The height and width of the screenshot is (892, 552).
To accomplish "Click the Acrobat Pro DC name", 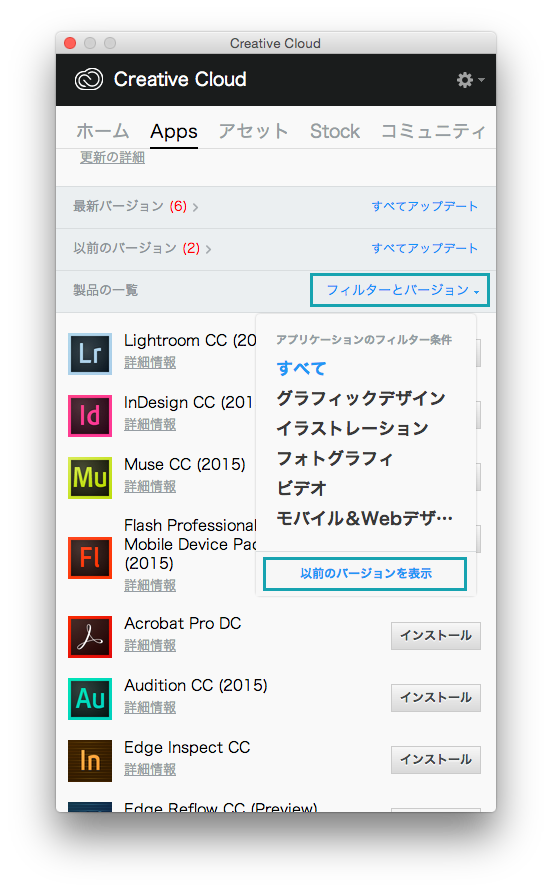I will click(x=183, y=623).
